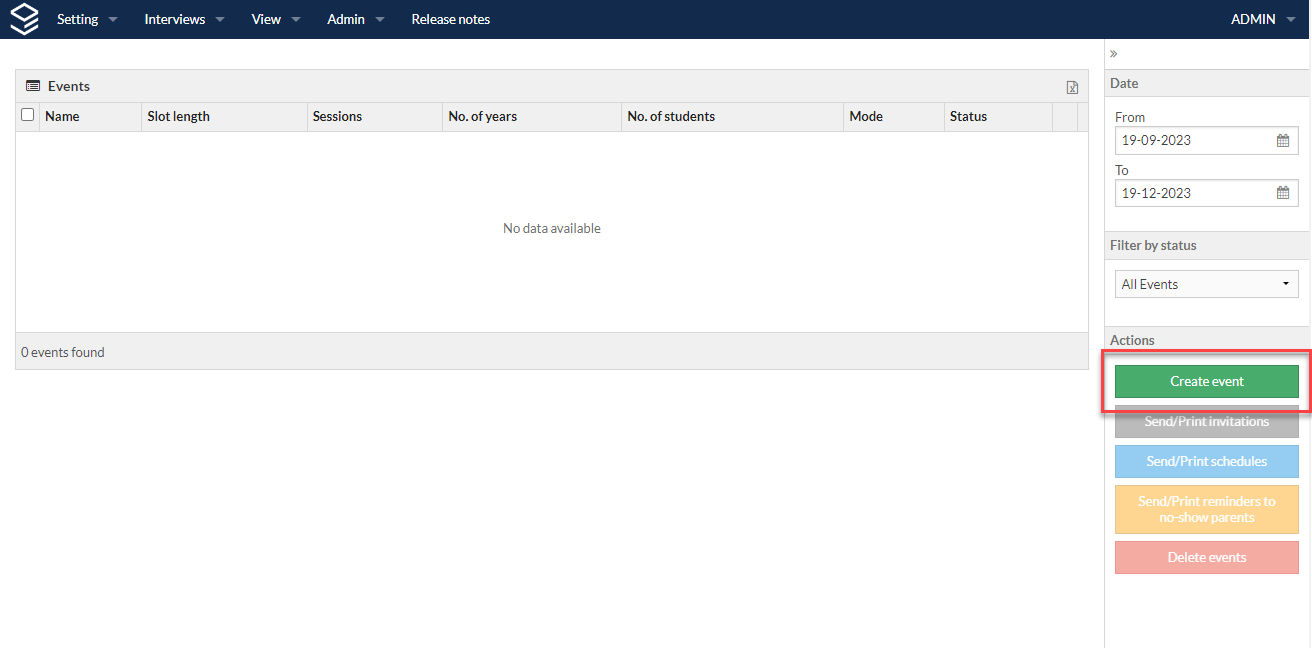Viewport: 1312px width, 648px height.
Task: Sort by the Mode column header
Action: [x=894, y=116]
